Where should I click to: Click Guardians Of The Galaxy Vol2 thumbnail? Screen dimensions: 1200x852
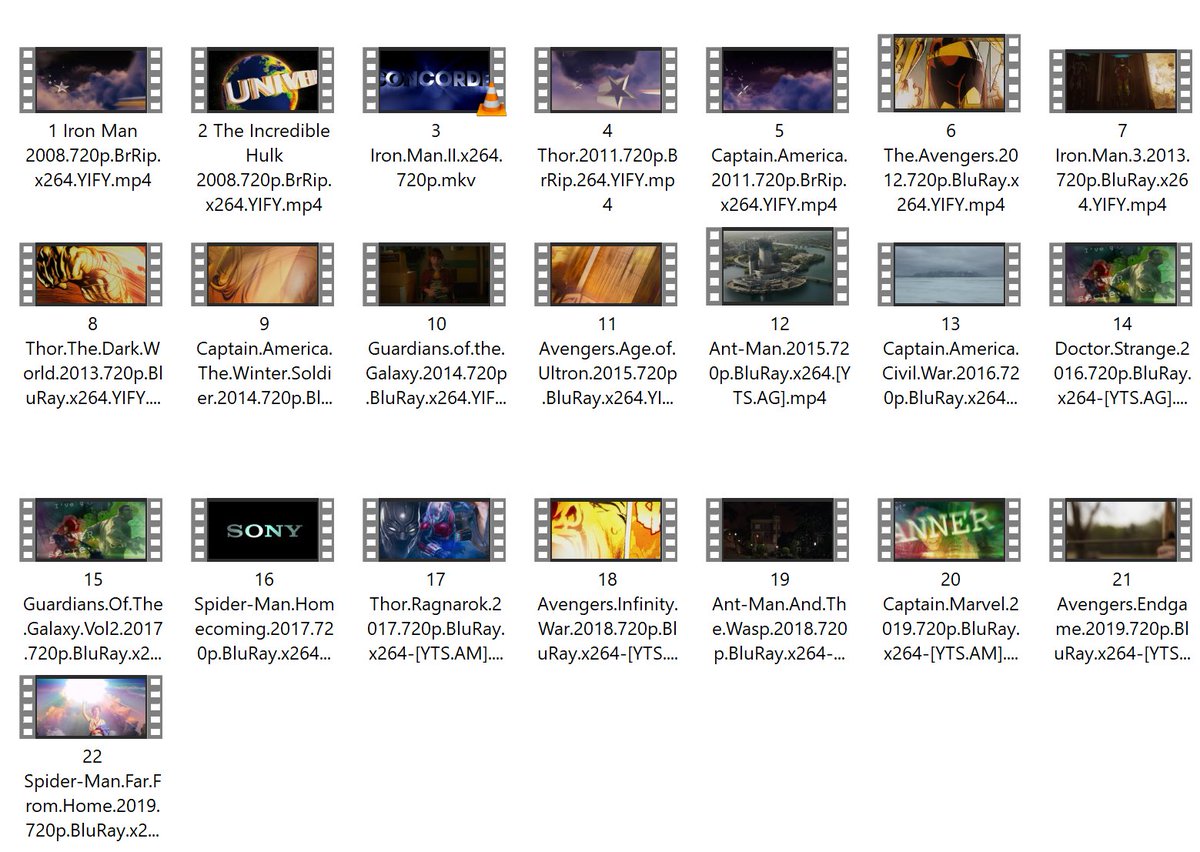(91, 530)
